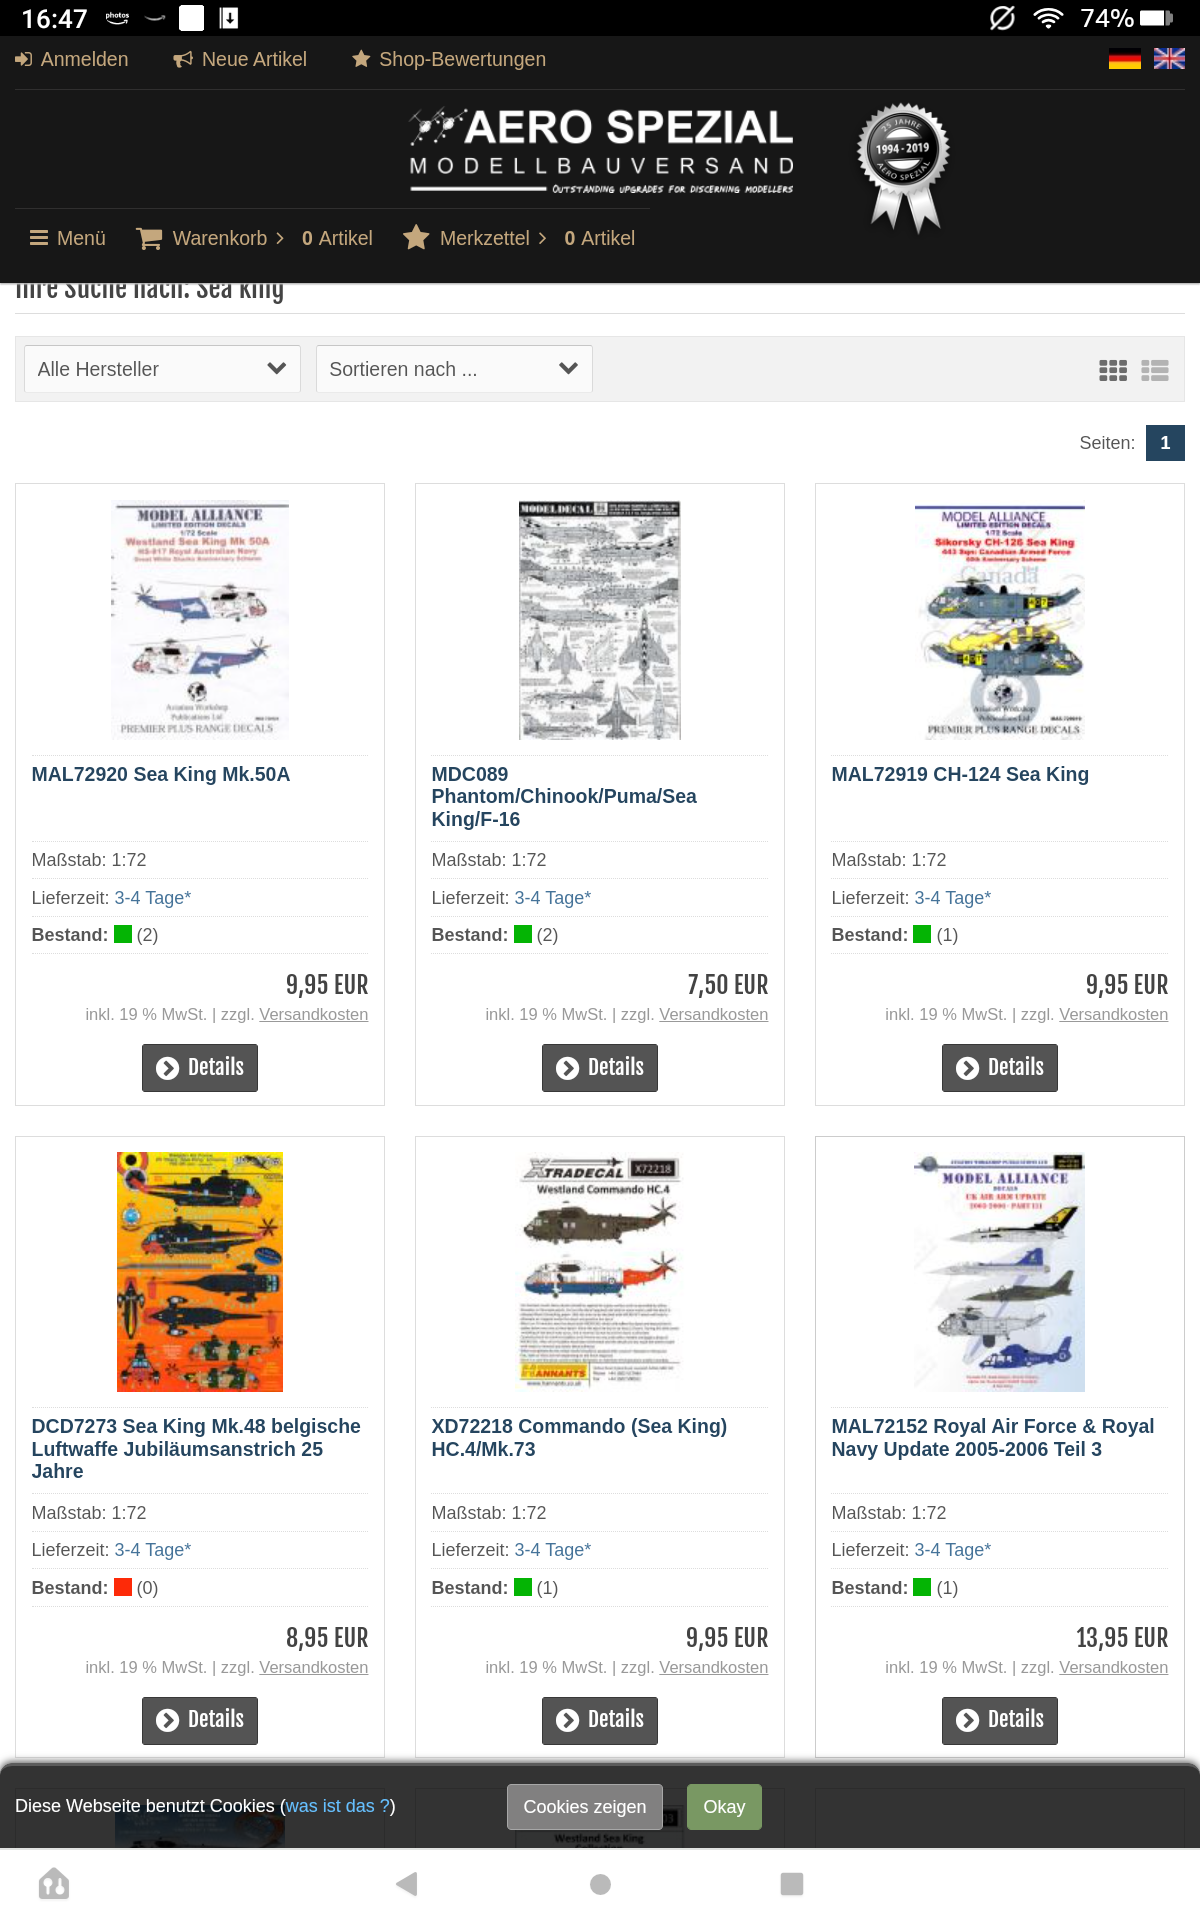Switch to grid view layout icon

(1113, 371)
